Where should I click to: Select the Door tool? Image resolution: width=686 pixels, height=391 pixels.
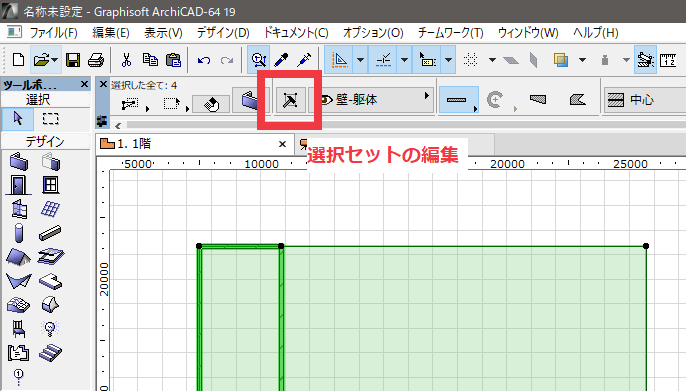pyautogui.click(x=18, y=185)
